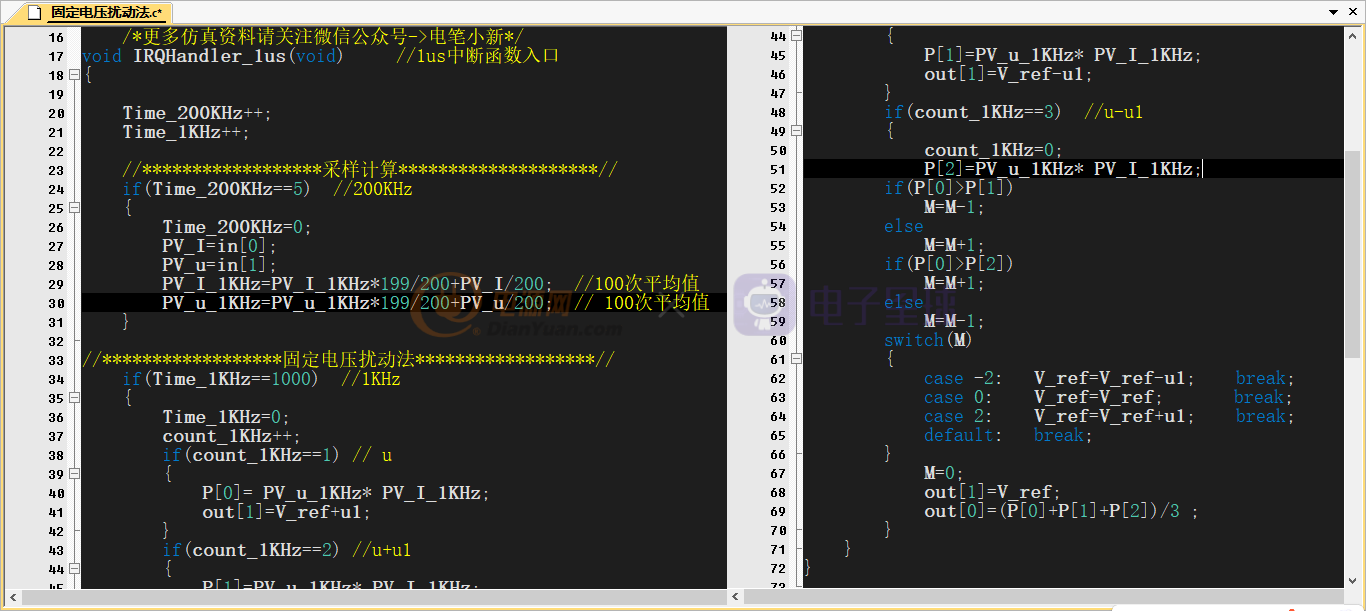Click the fold marker at line 44 in right pane
Viewport: 1366px width, 611px height.
[796, 36]
